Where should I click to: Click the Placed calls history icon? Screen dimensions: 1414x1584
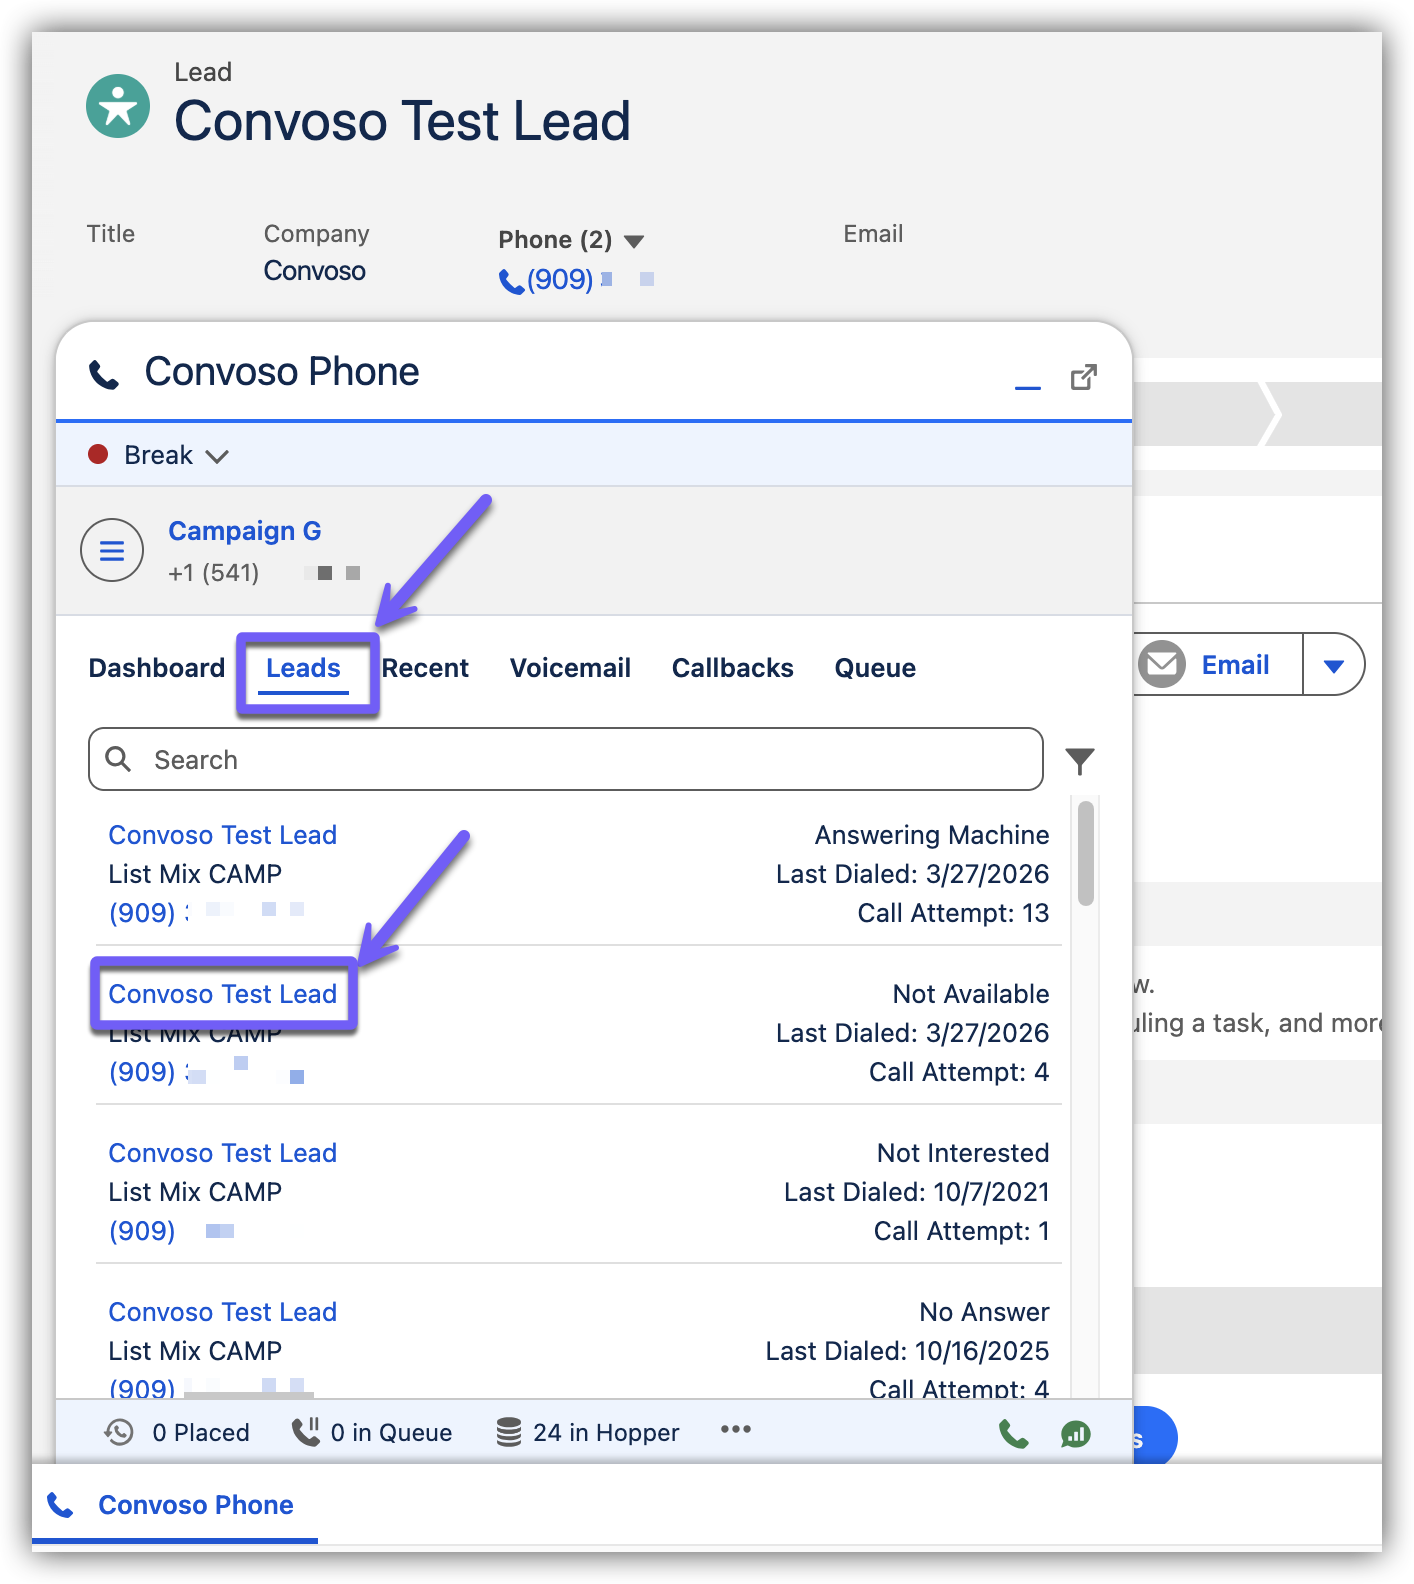pos(119,1433)
